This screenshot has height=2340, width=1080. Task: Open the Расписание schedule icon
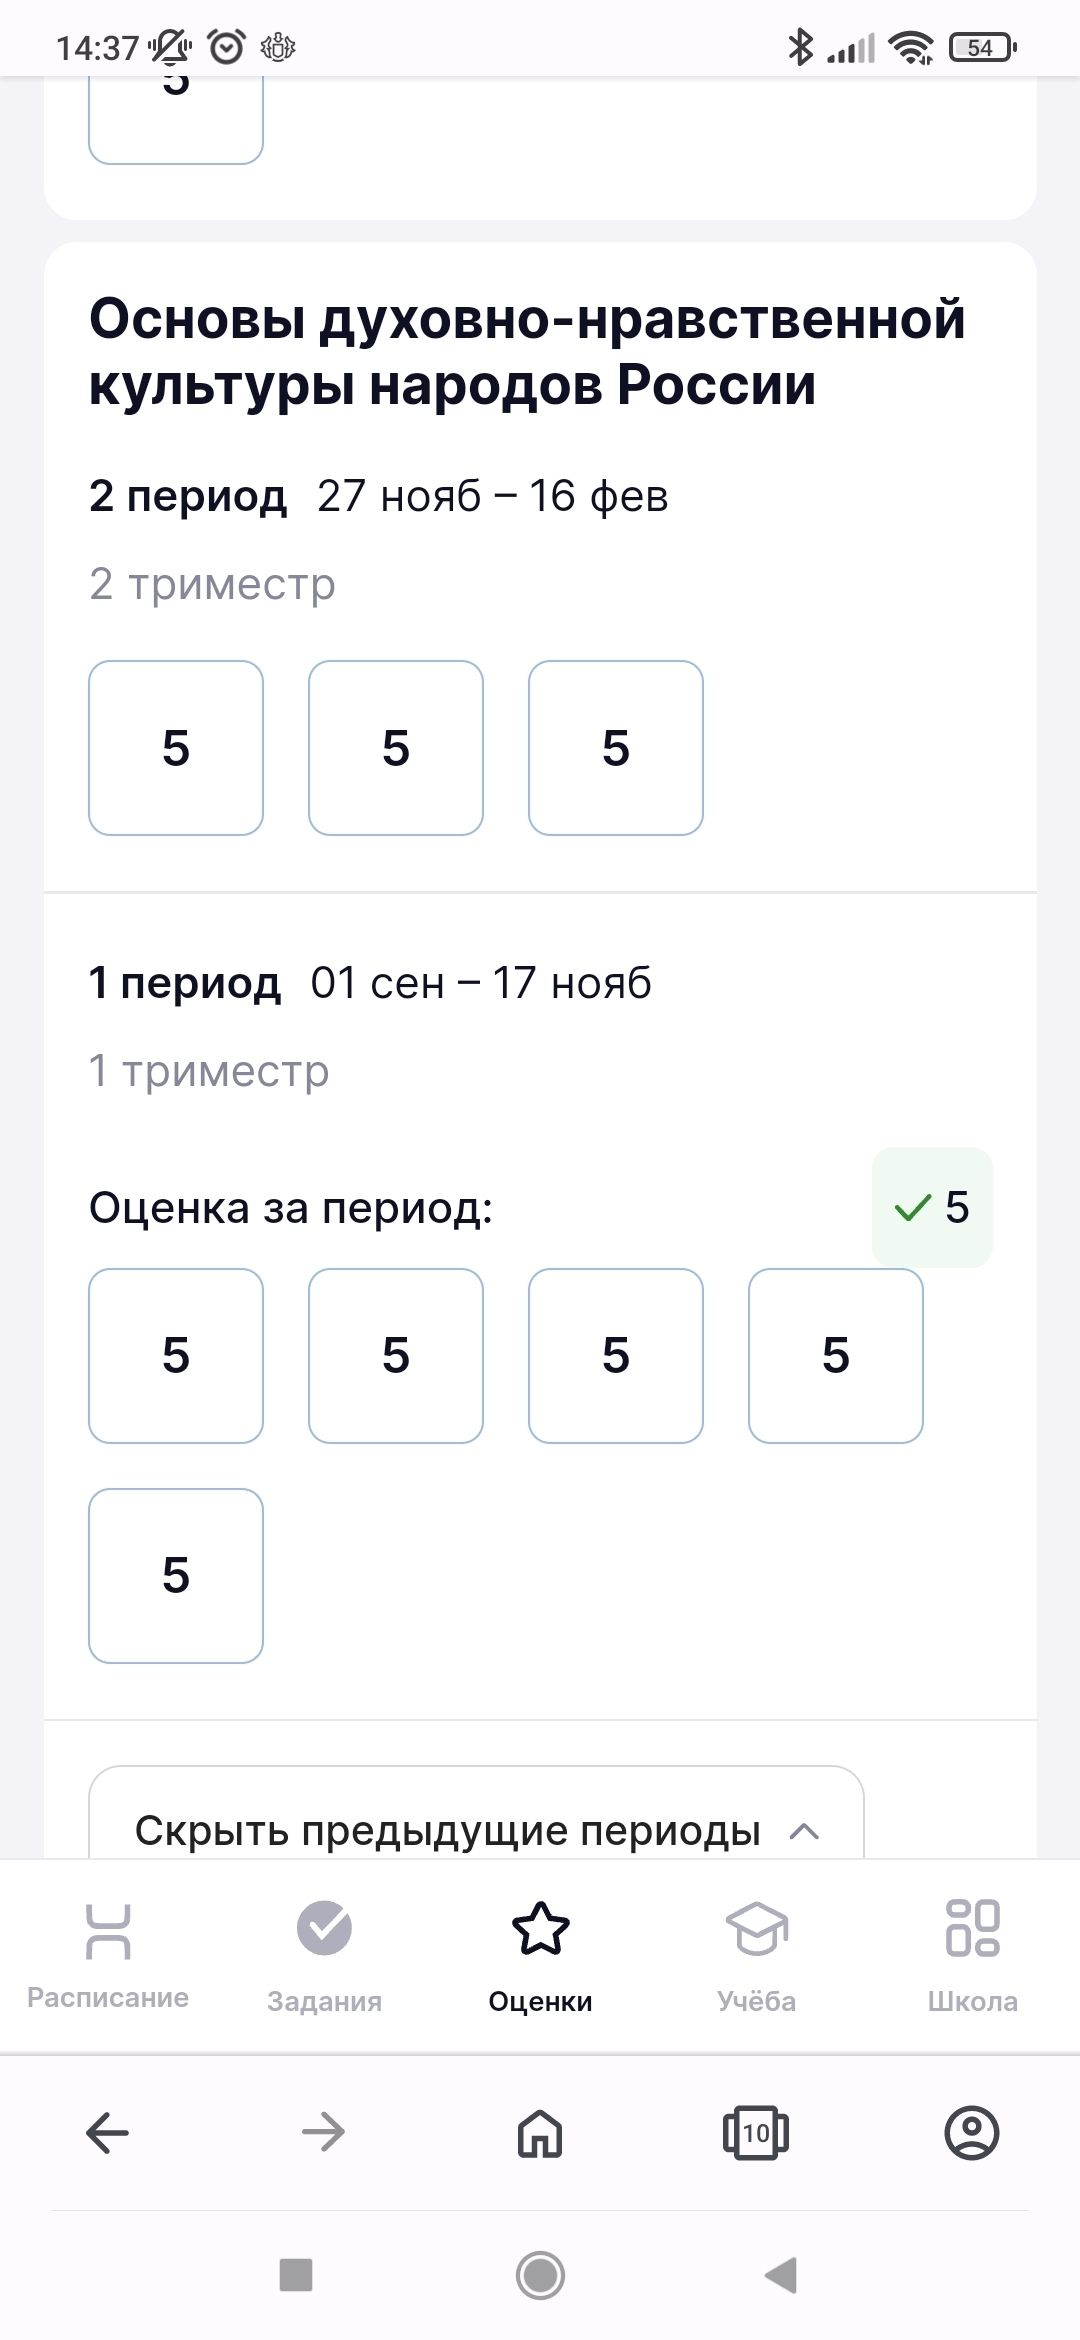click(108, 1930)
